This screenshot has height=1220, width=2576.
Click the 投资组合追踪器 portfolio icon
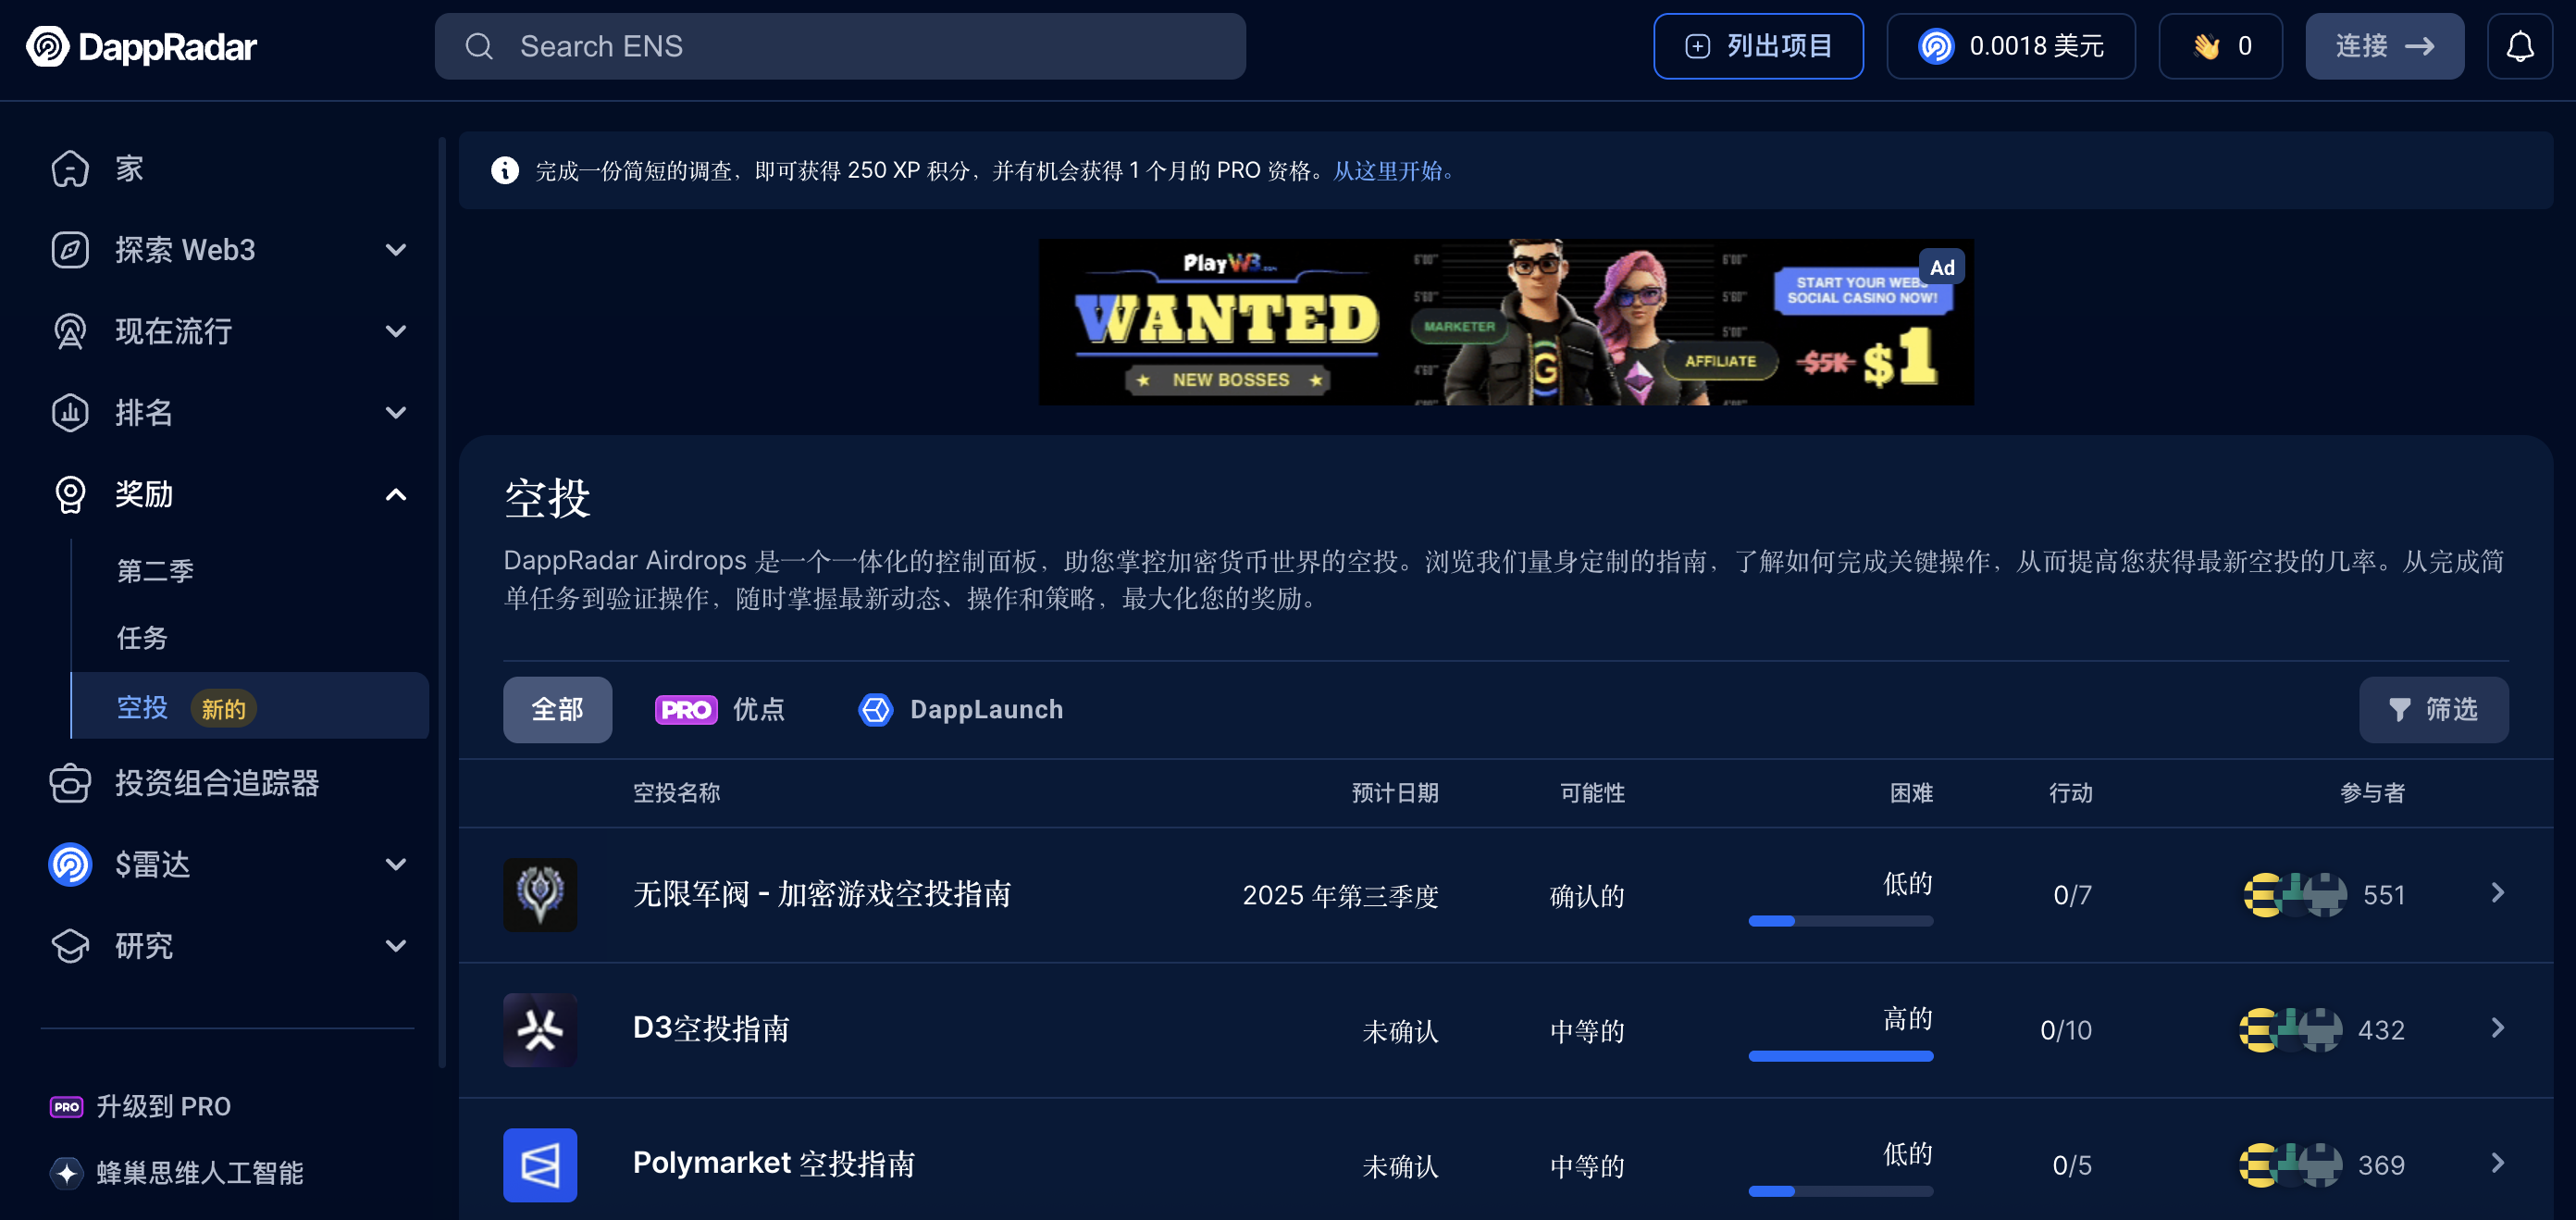70,783
